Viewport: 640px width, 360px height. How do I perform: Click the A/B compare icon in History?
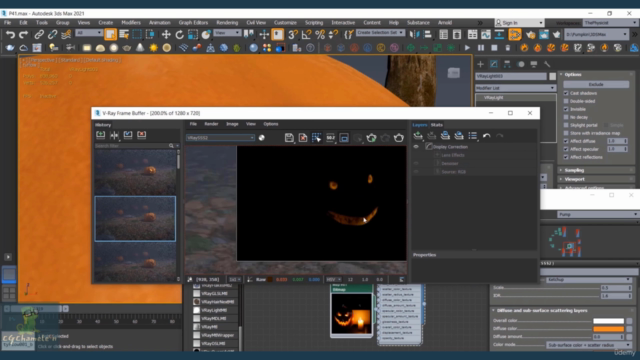(x=114, y=135)
